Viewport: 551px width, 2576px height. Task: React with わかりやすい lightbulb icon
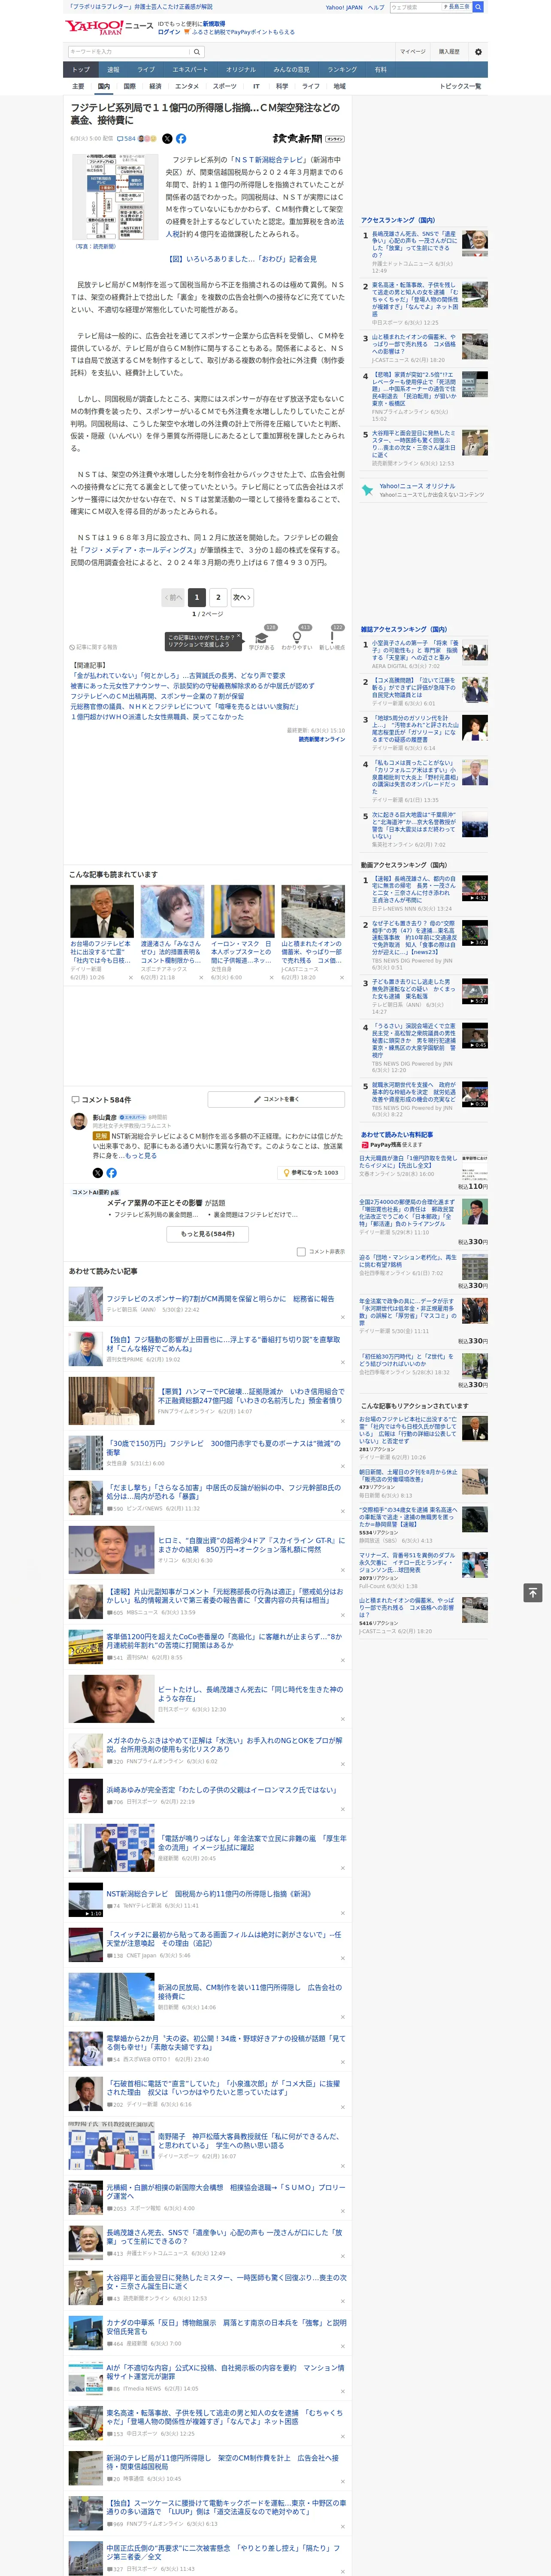297,637
